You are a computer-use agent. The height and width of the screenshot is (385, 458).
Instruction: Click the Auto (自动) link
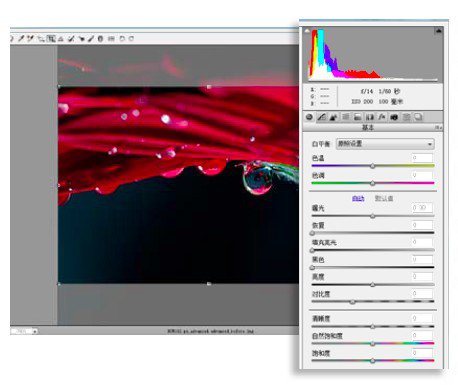[358, 199]
